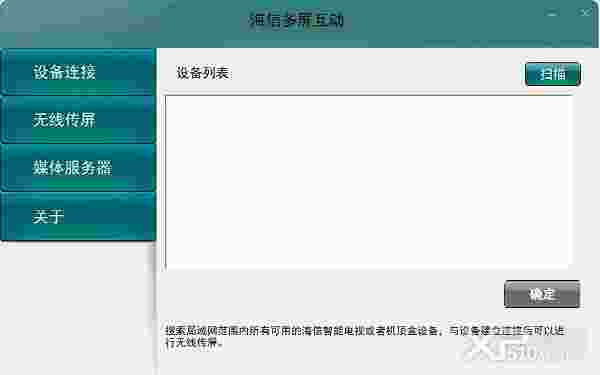Image resolution: width=600 pixels, height=375 pixels.
Task: Open the 设备连接 section
Action: click(x=78, y=72)
